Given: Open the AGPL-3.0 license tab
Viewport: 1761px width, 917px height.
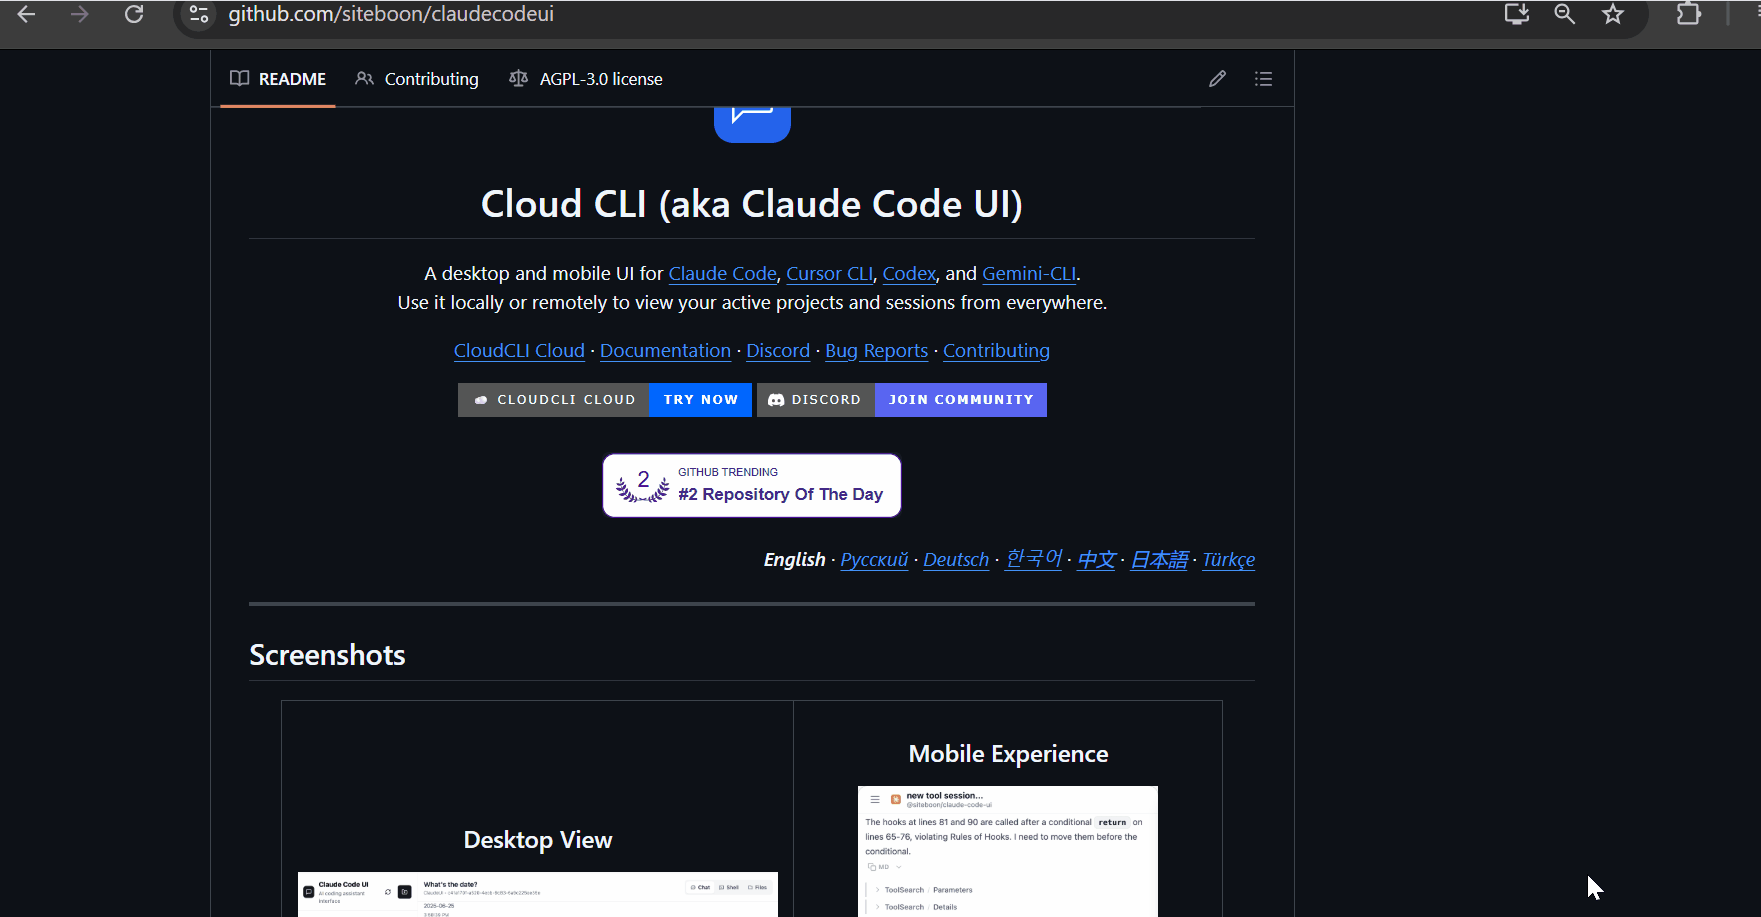Looking at the screenshot, I should pyautogui.click(x=586, y=79).
